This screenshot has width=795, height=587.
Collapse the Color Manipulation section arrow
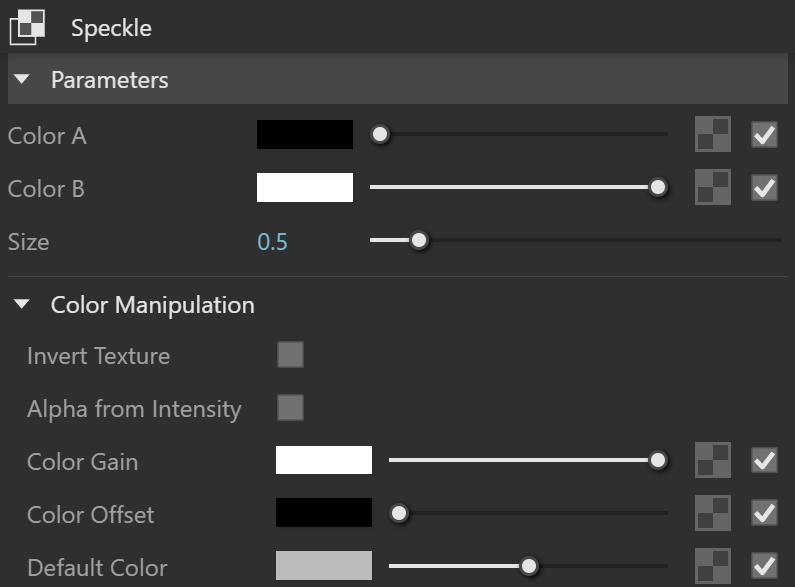coord(22,304)
